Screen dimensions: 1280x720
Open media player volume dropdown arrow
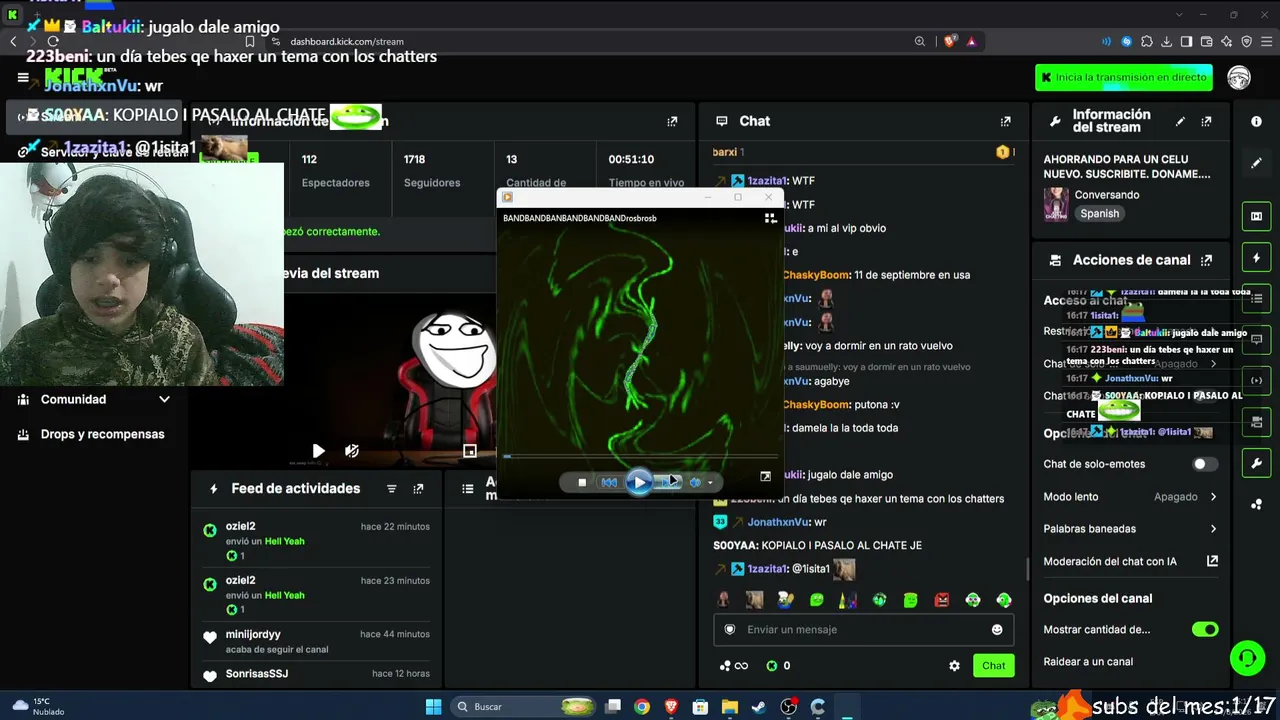point(710,483)
